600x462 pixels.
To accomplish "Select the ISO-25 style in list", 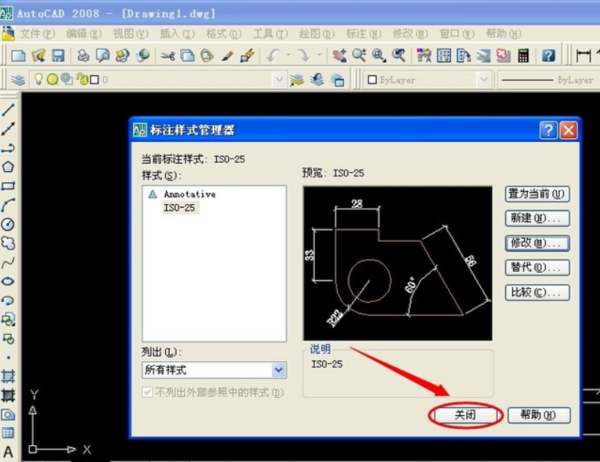I will tap(179, 208).
